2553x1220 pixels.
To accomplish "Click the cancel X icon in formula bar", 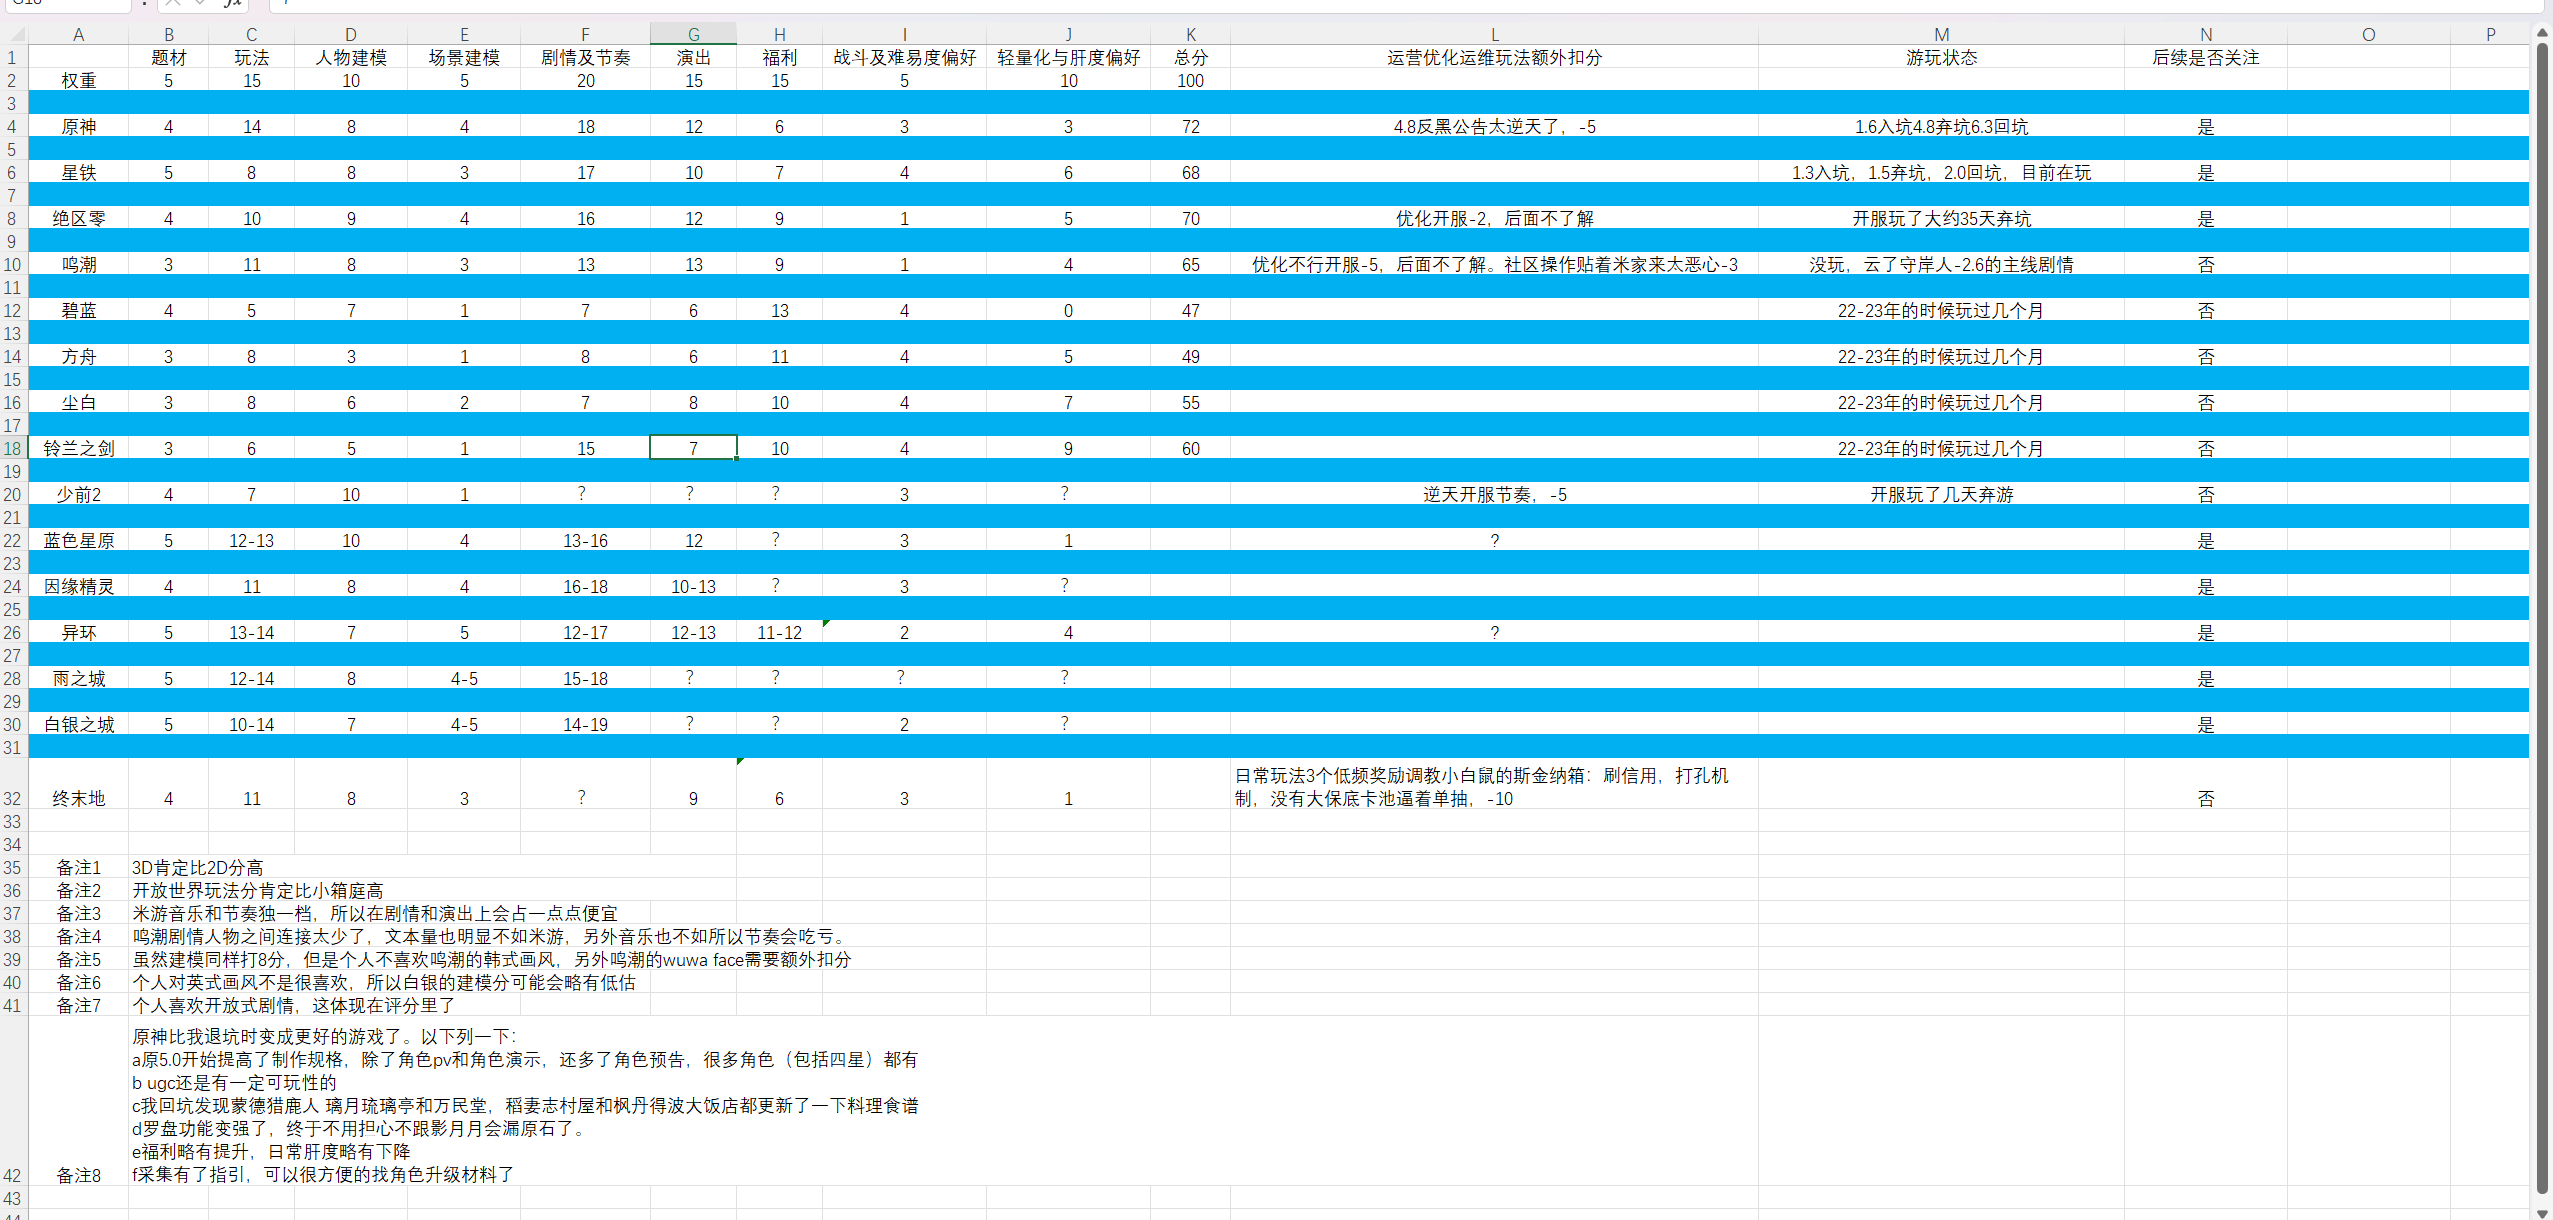I will (x=172, y=3).
